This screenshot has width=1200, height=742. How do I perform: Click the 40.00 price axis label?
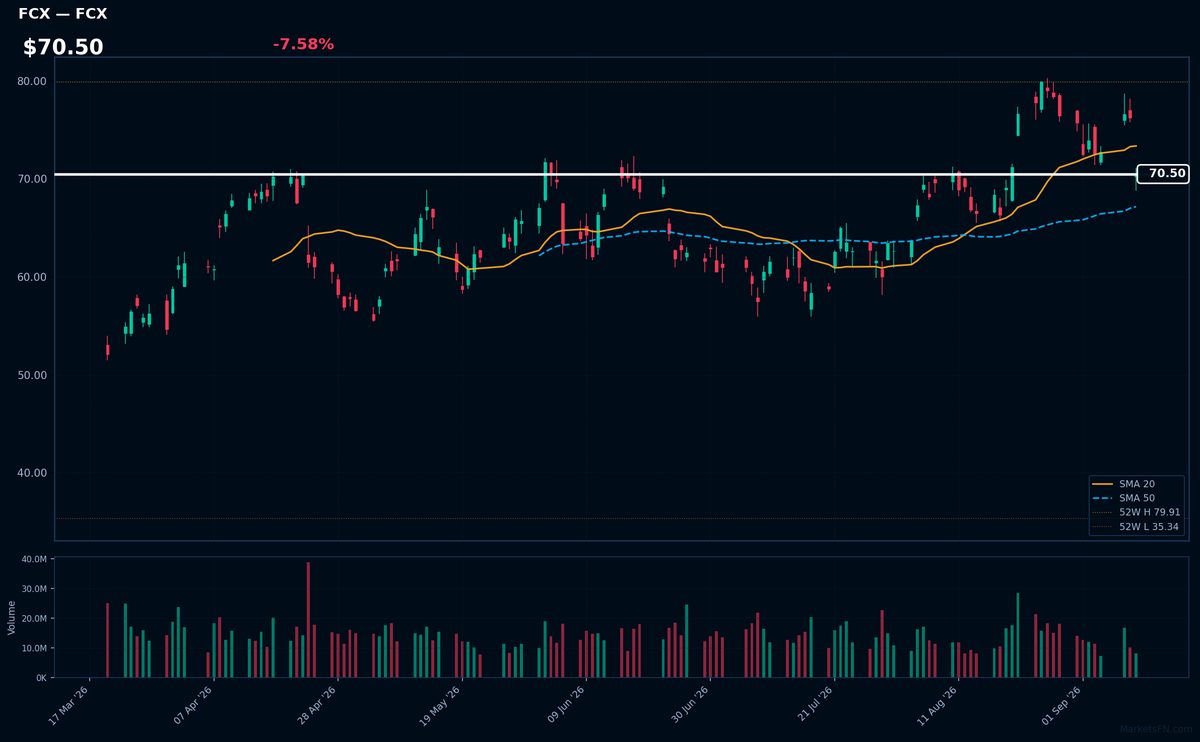tap(32, 473)
